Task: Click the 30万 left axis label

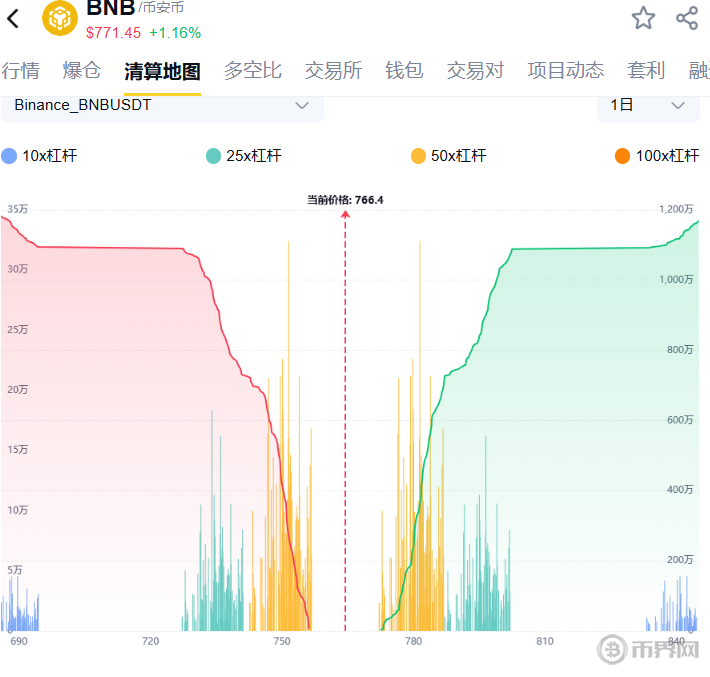Action: [x=18, y=269]
